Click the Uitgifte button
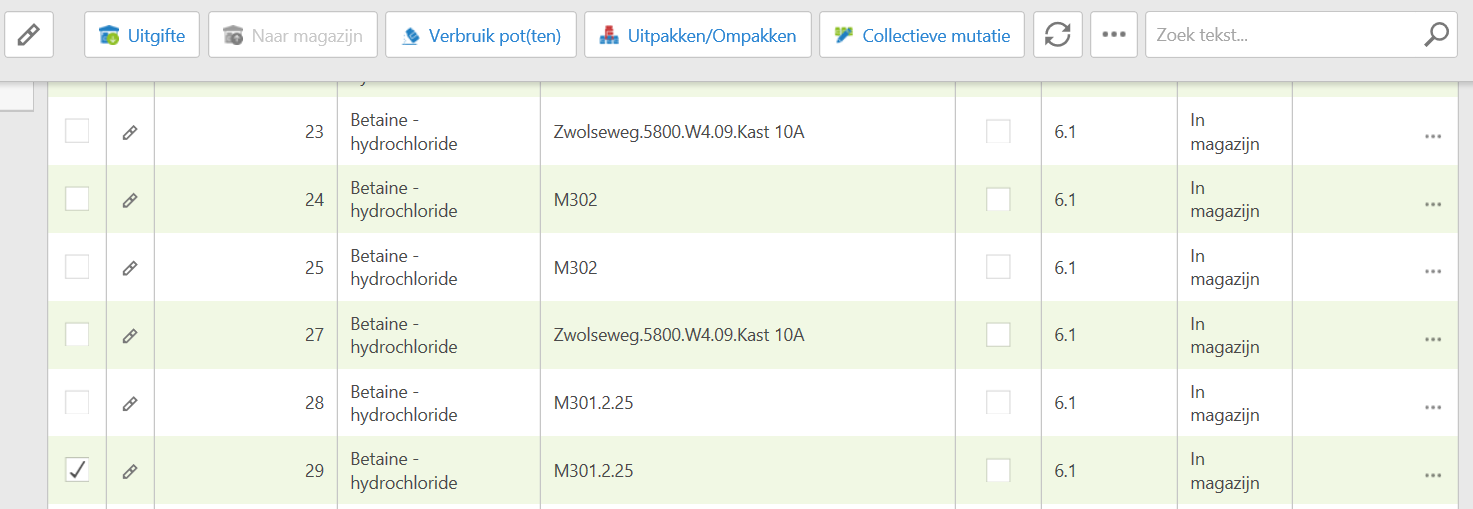This screenshot has height=509, width=1473. pyautogui.click(x=142, y=35)
